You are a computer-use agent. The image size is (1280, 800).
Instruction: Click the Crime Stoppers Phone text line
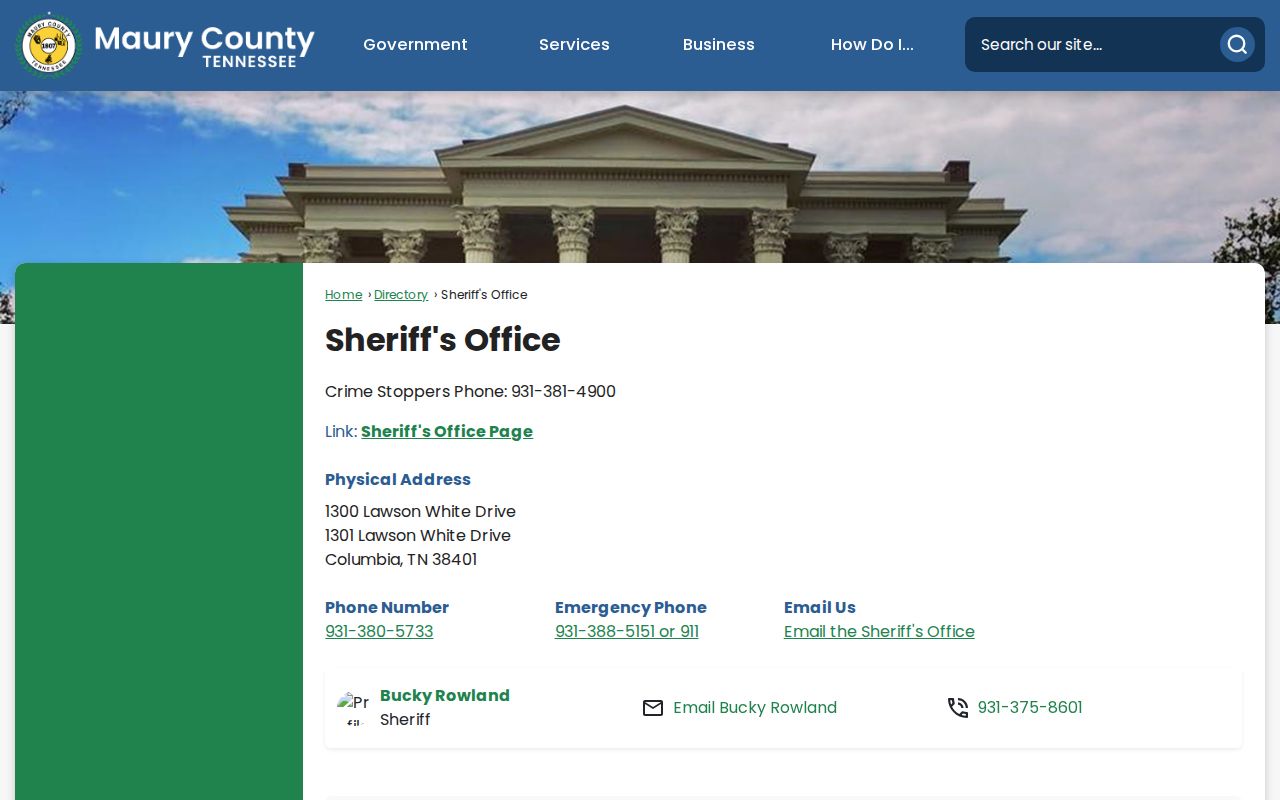pos(470,392)
